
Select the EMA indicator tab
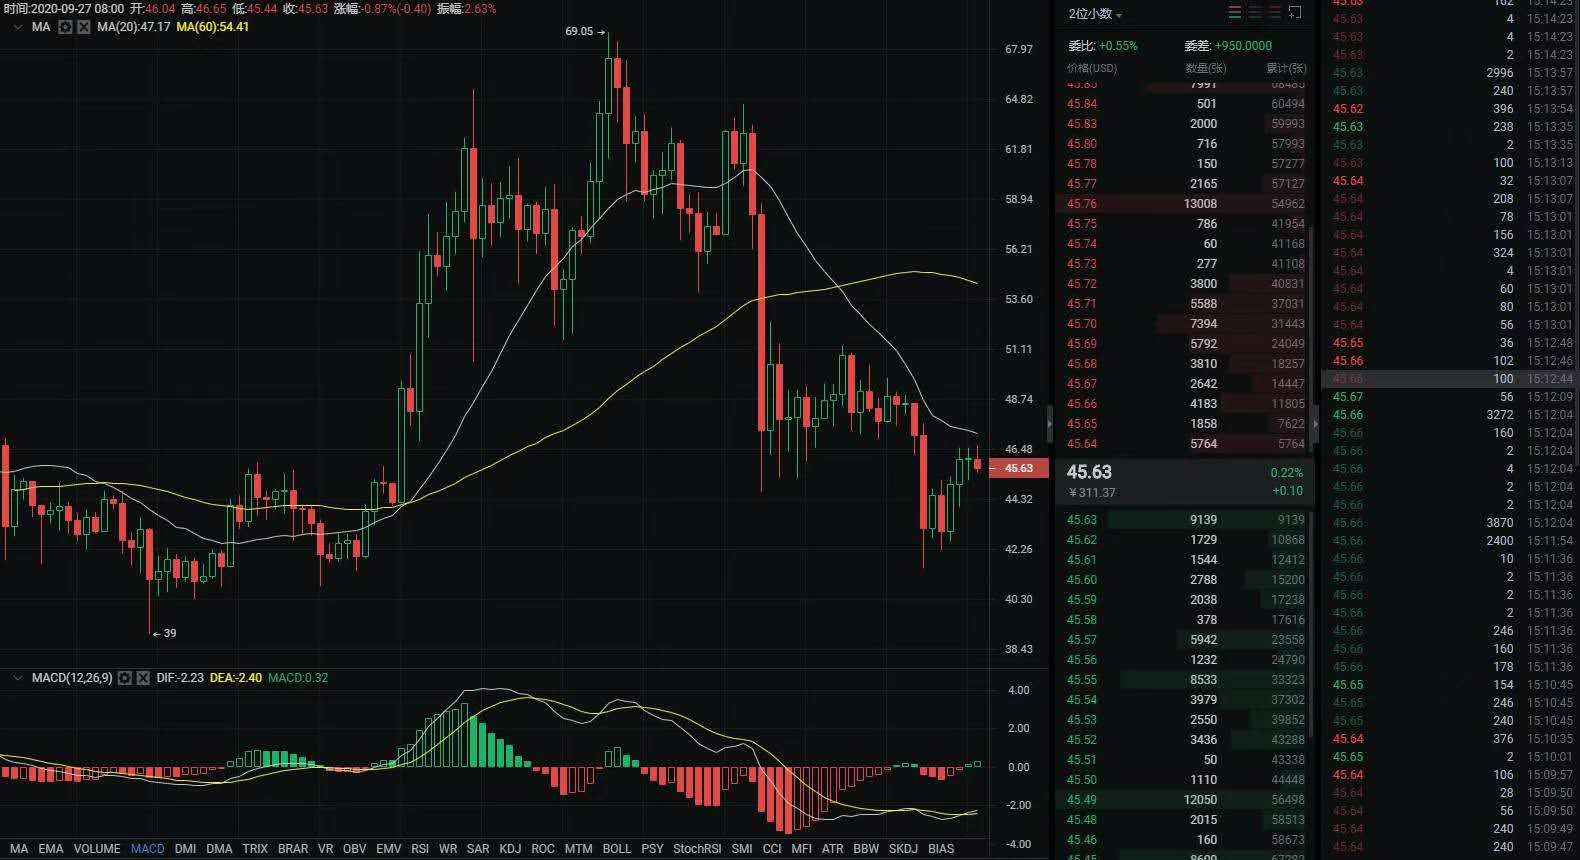[x=51, y=848]
